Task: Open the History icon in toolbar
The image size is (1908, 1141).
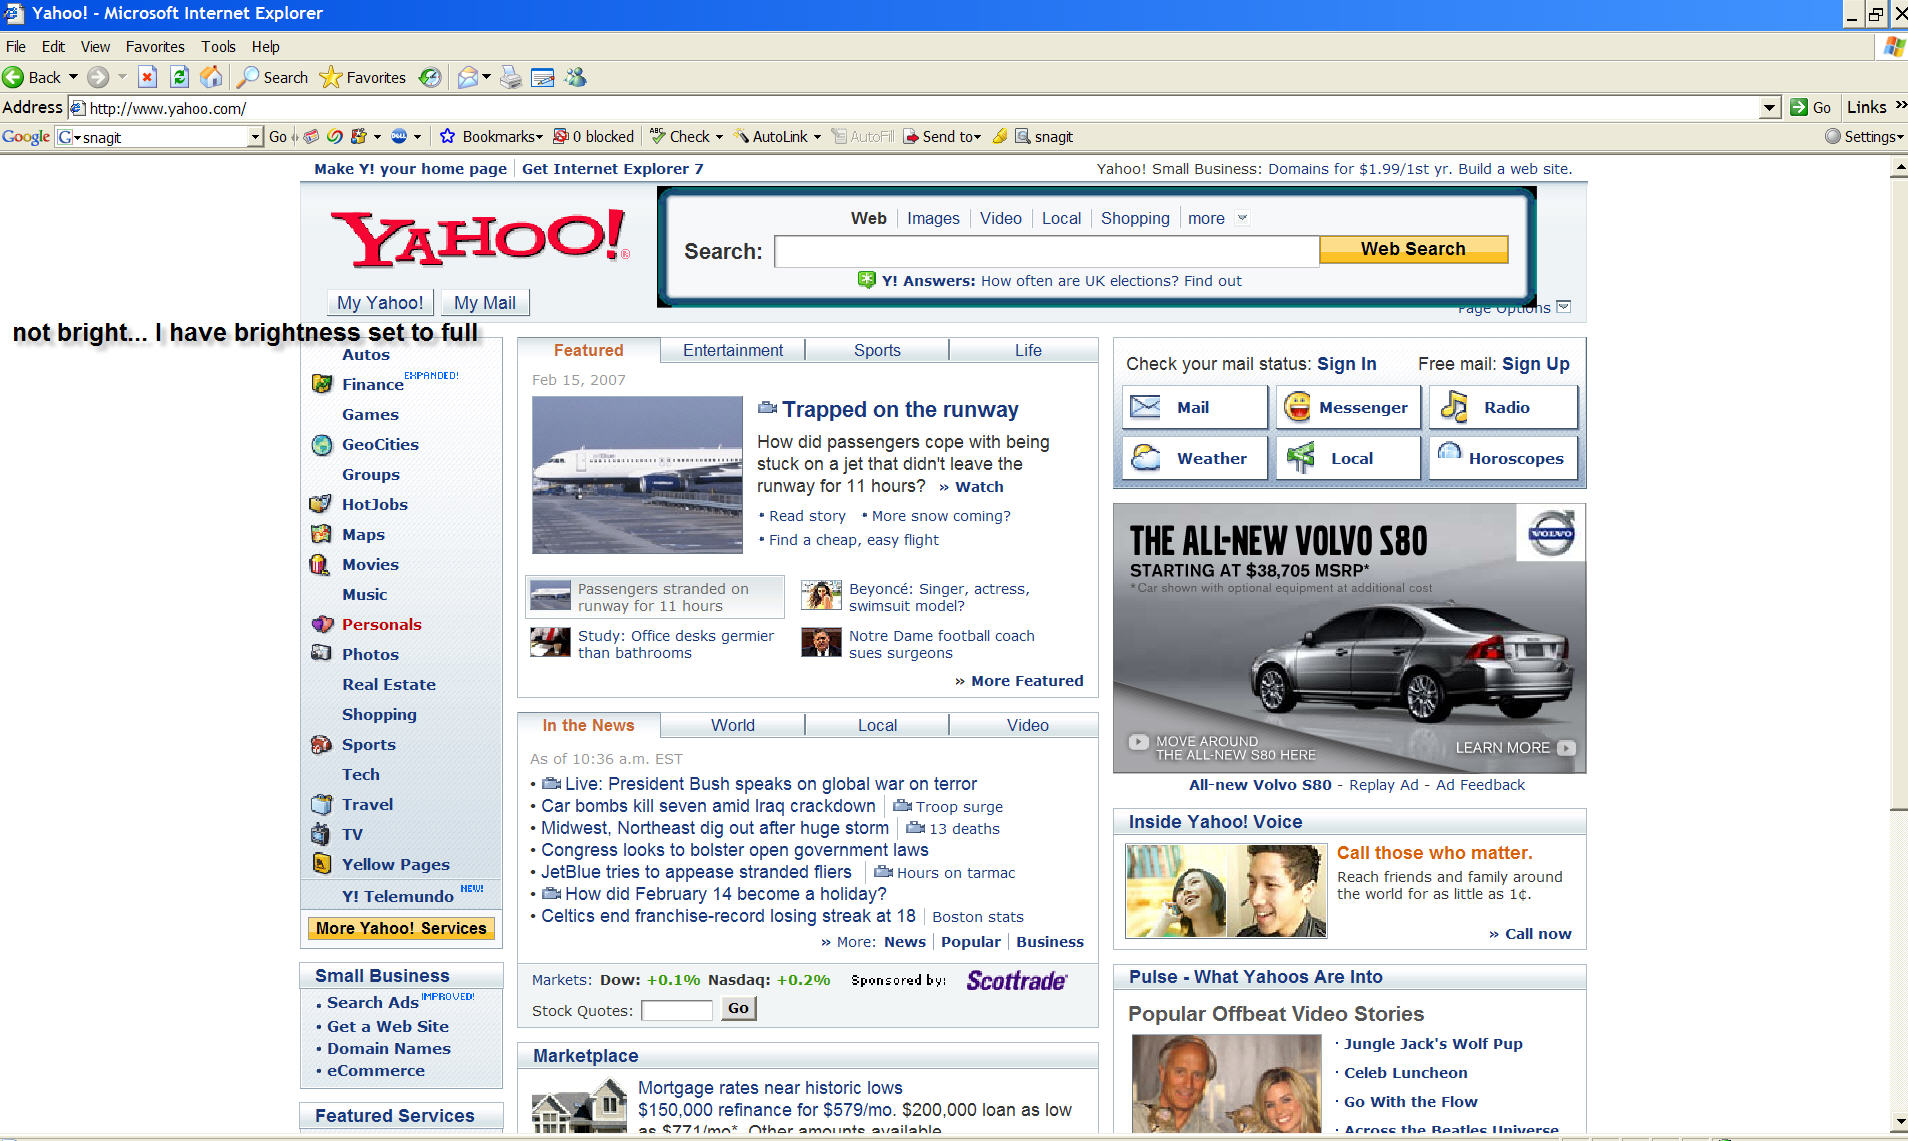Action: click(x=430, y=77)
